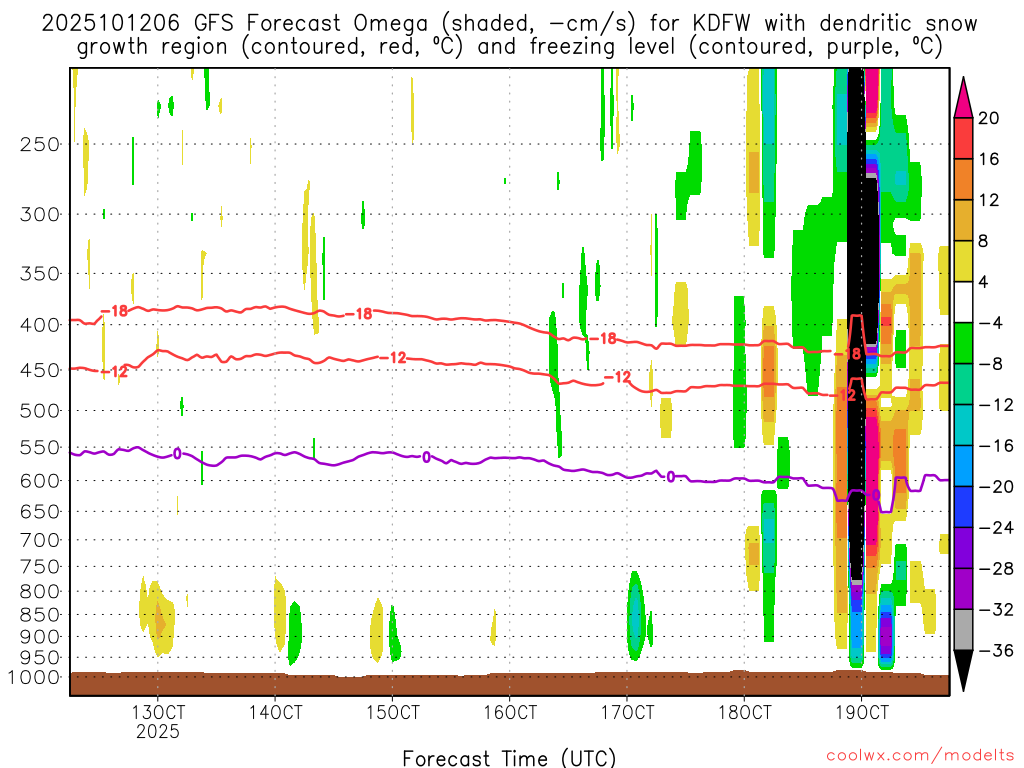Pick the red colorbar swatch between 16 and 20
The height and width of the screenshot is (768, 1024).
point(963,138)
